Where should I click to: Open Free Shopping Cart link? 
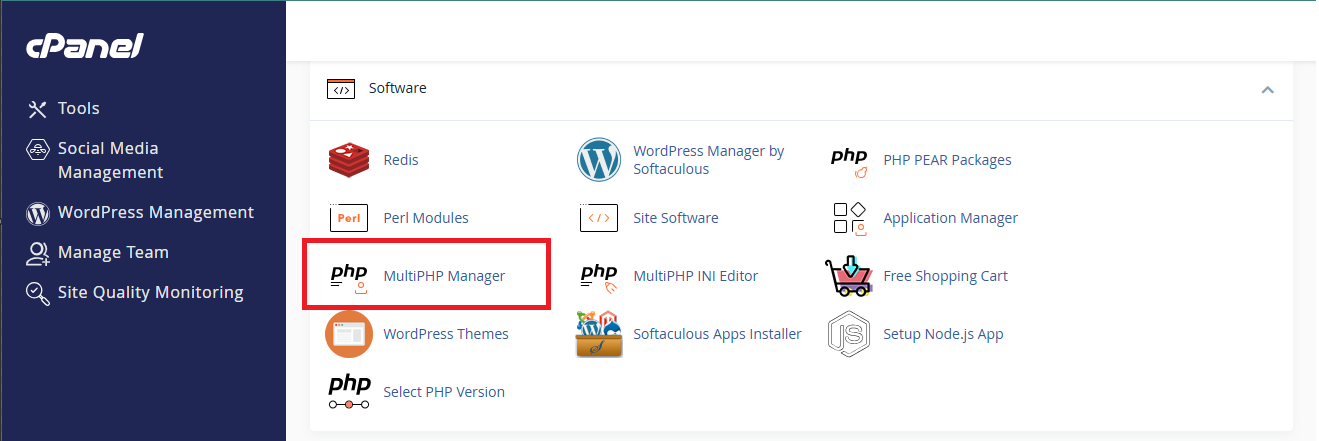(946, 276)
